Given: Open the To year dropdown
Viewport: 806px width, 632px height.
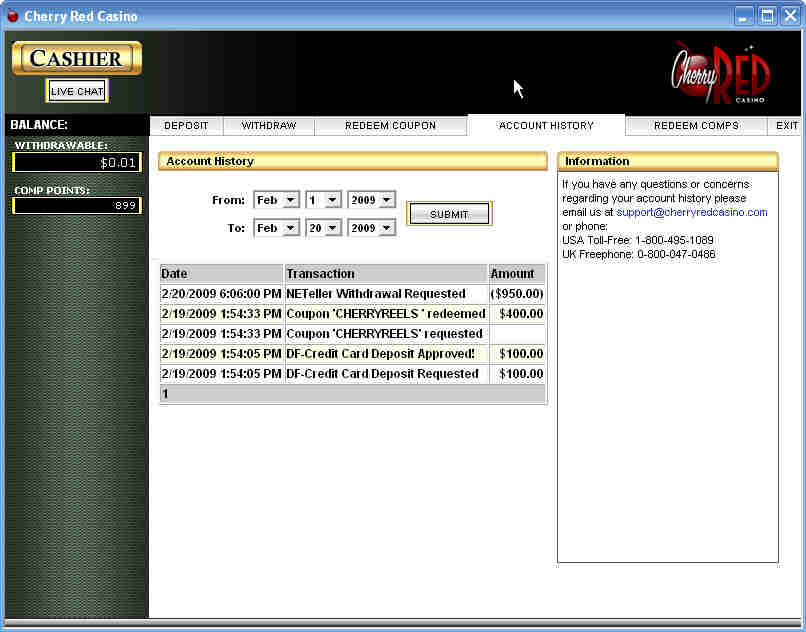Looking at the screenshot, I should (x=372, y=228).
